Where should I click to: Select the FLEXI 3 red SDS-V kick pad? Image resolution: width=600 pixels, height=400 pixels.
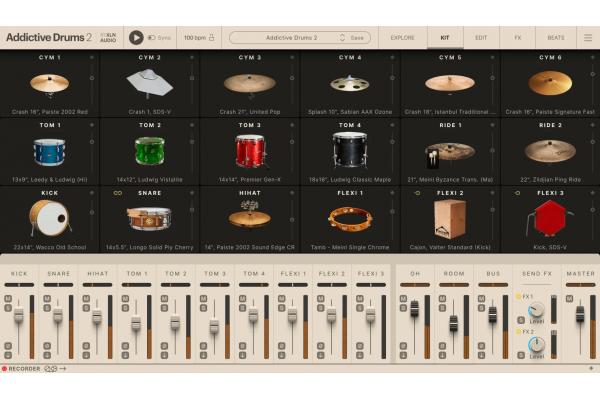click(x=550, y=218)
